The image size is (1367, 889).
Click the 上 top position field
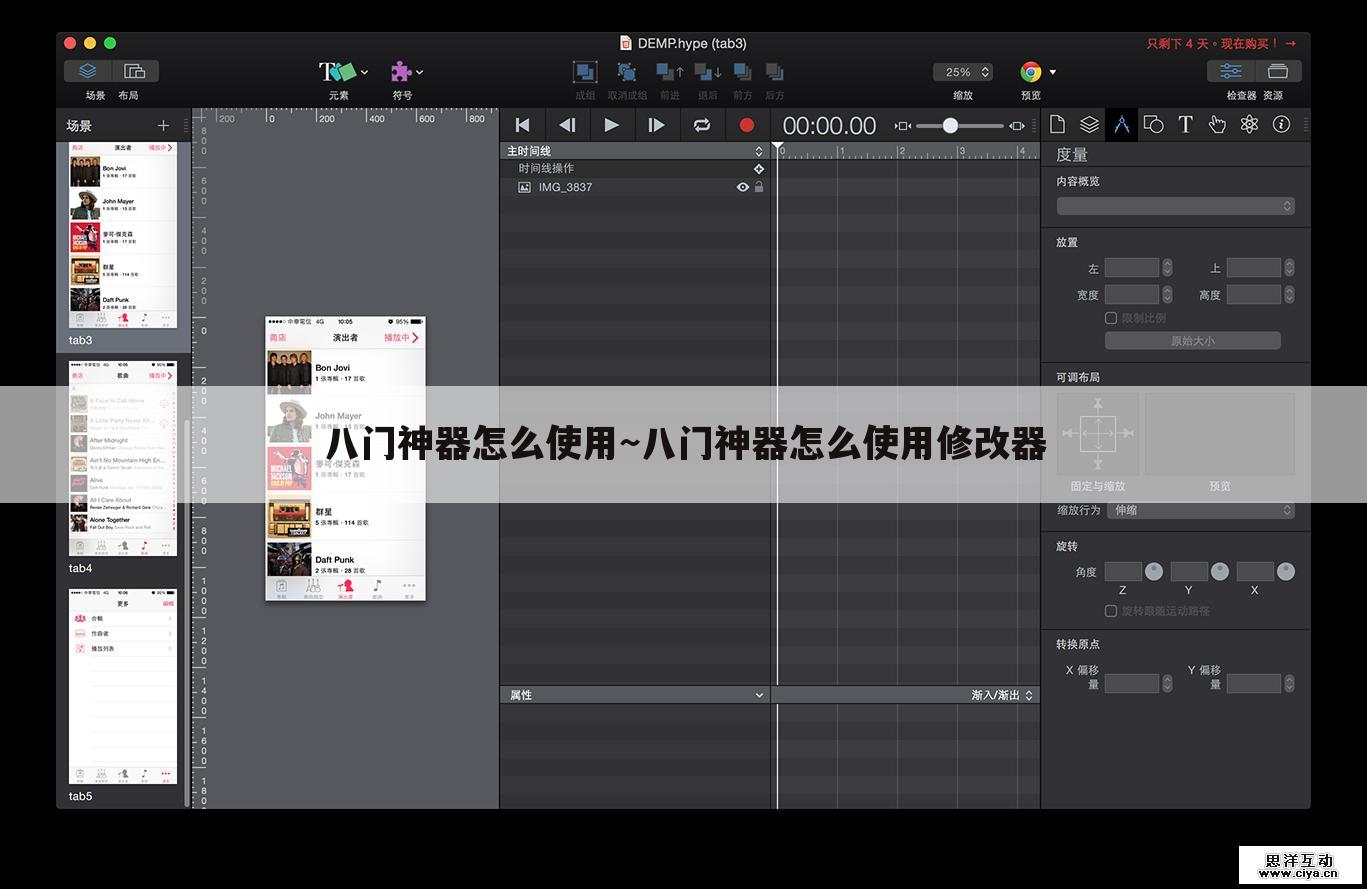1254,268
